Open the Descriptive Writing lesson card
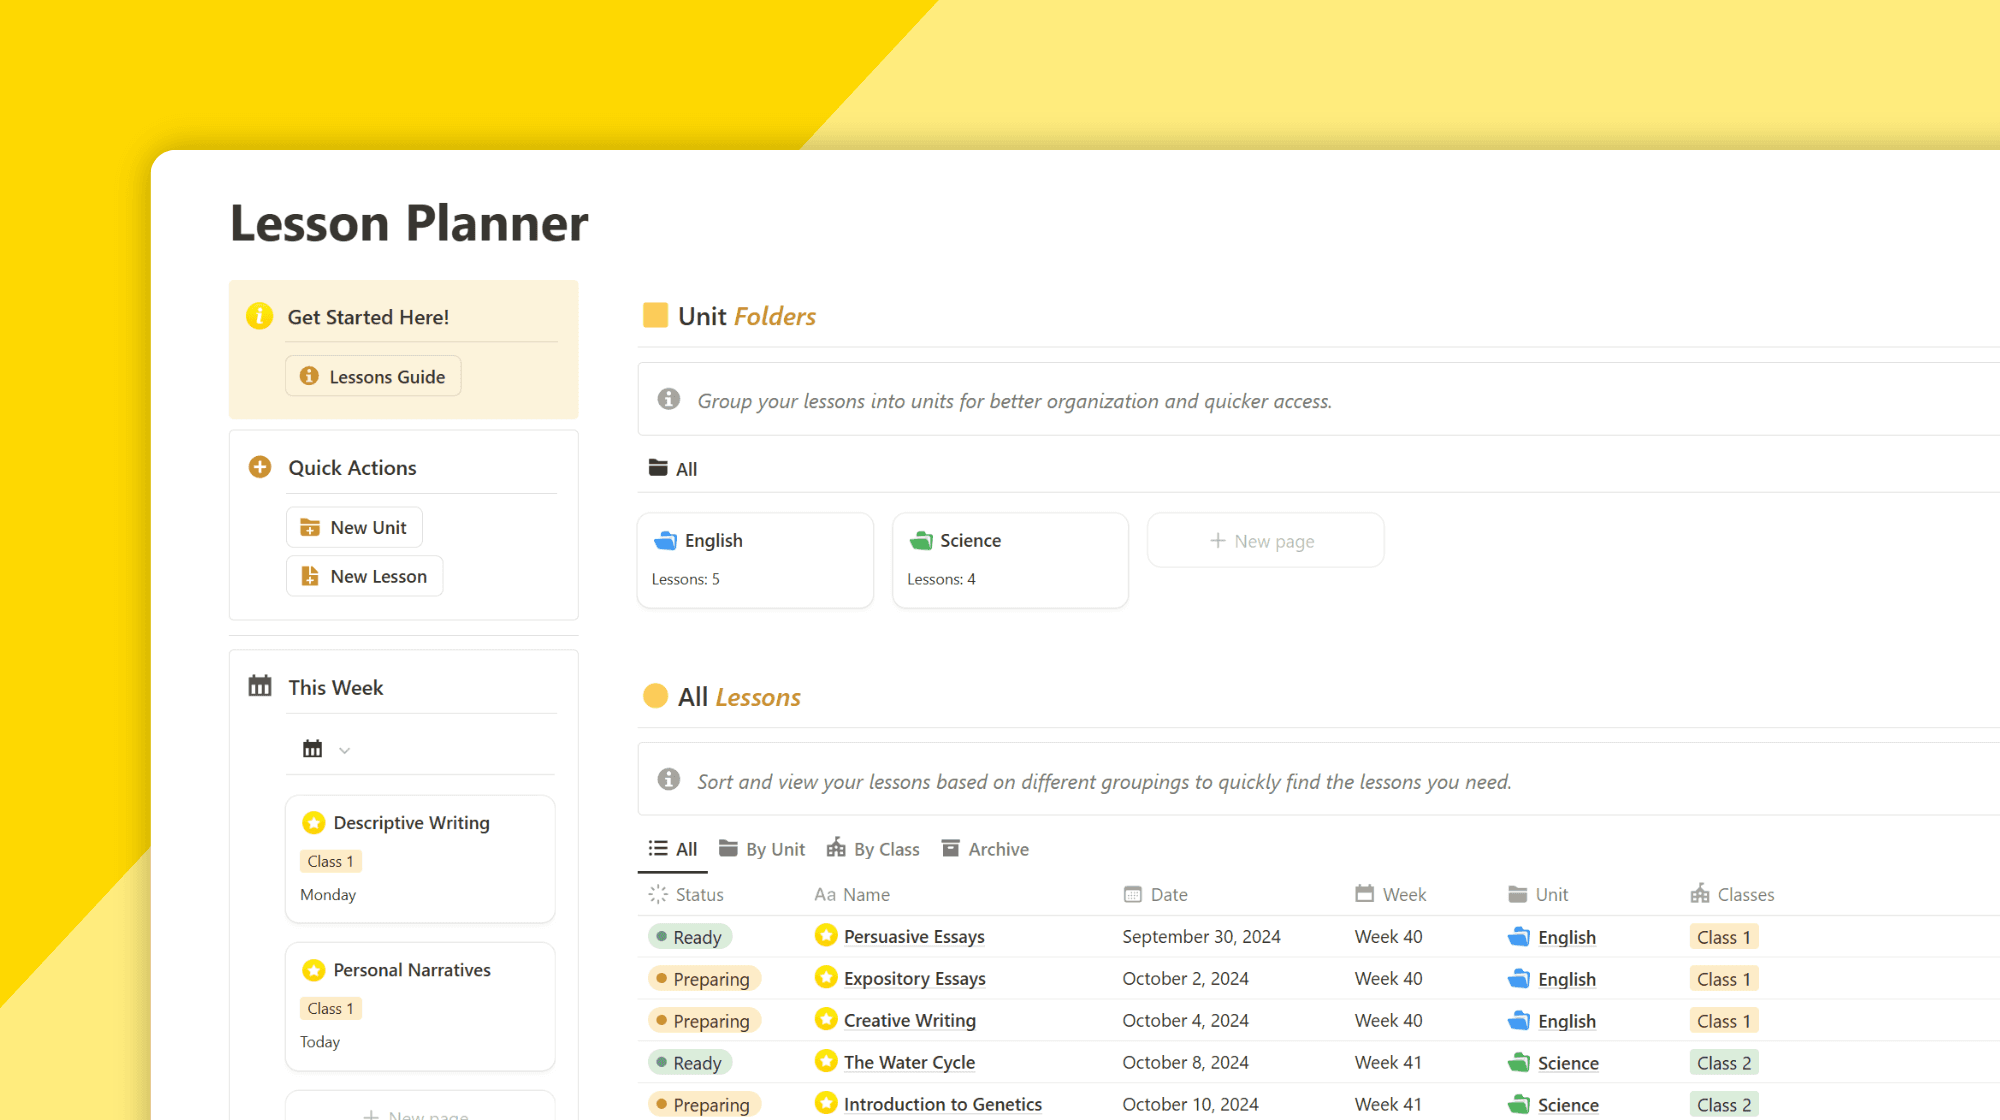Viewport: 2000px width, 1120px height. (x=420, y=858)
